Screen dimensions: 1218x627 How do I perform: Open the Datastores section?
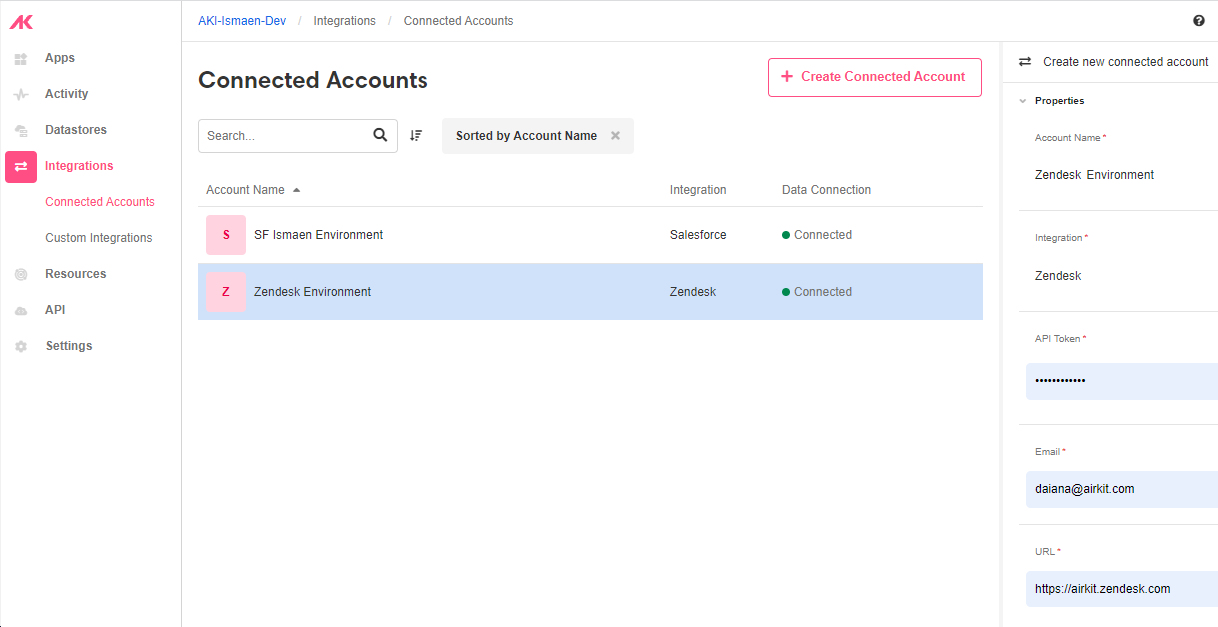tap(76, 130)
